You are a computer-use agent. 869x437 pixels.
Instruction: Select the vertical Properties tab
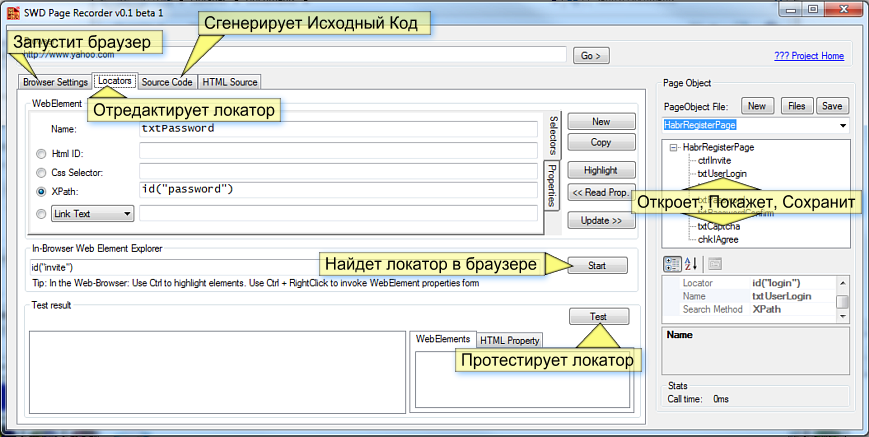click(551, 185)
